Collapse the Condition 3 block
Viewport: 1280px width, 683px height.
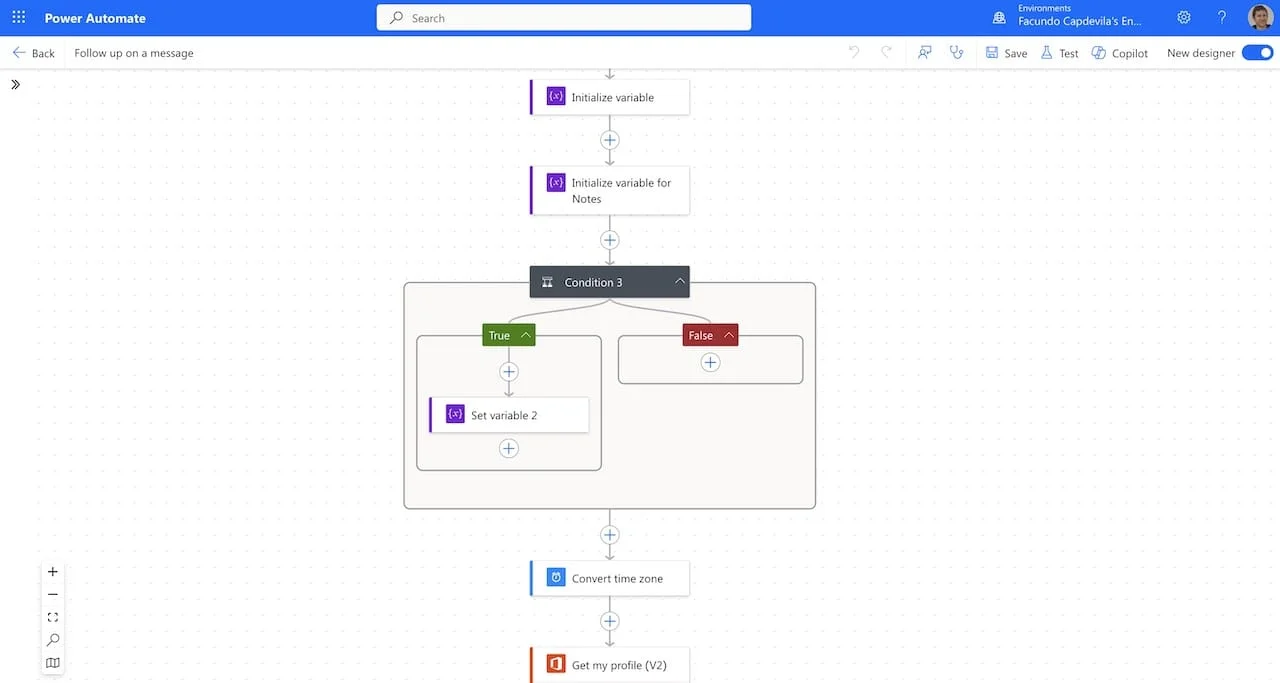(680, 282)
